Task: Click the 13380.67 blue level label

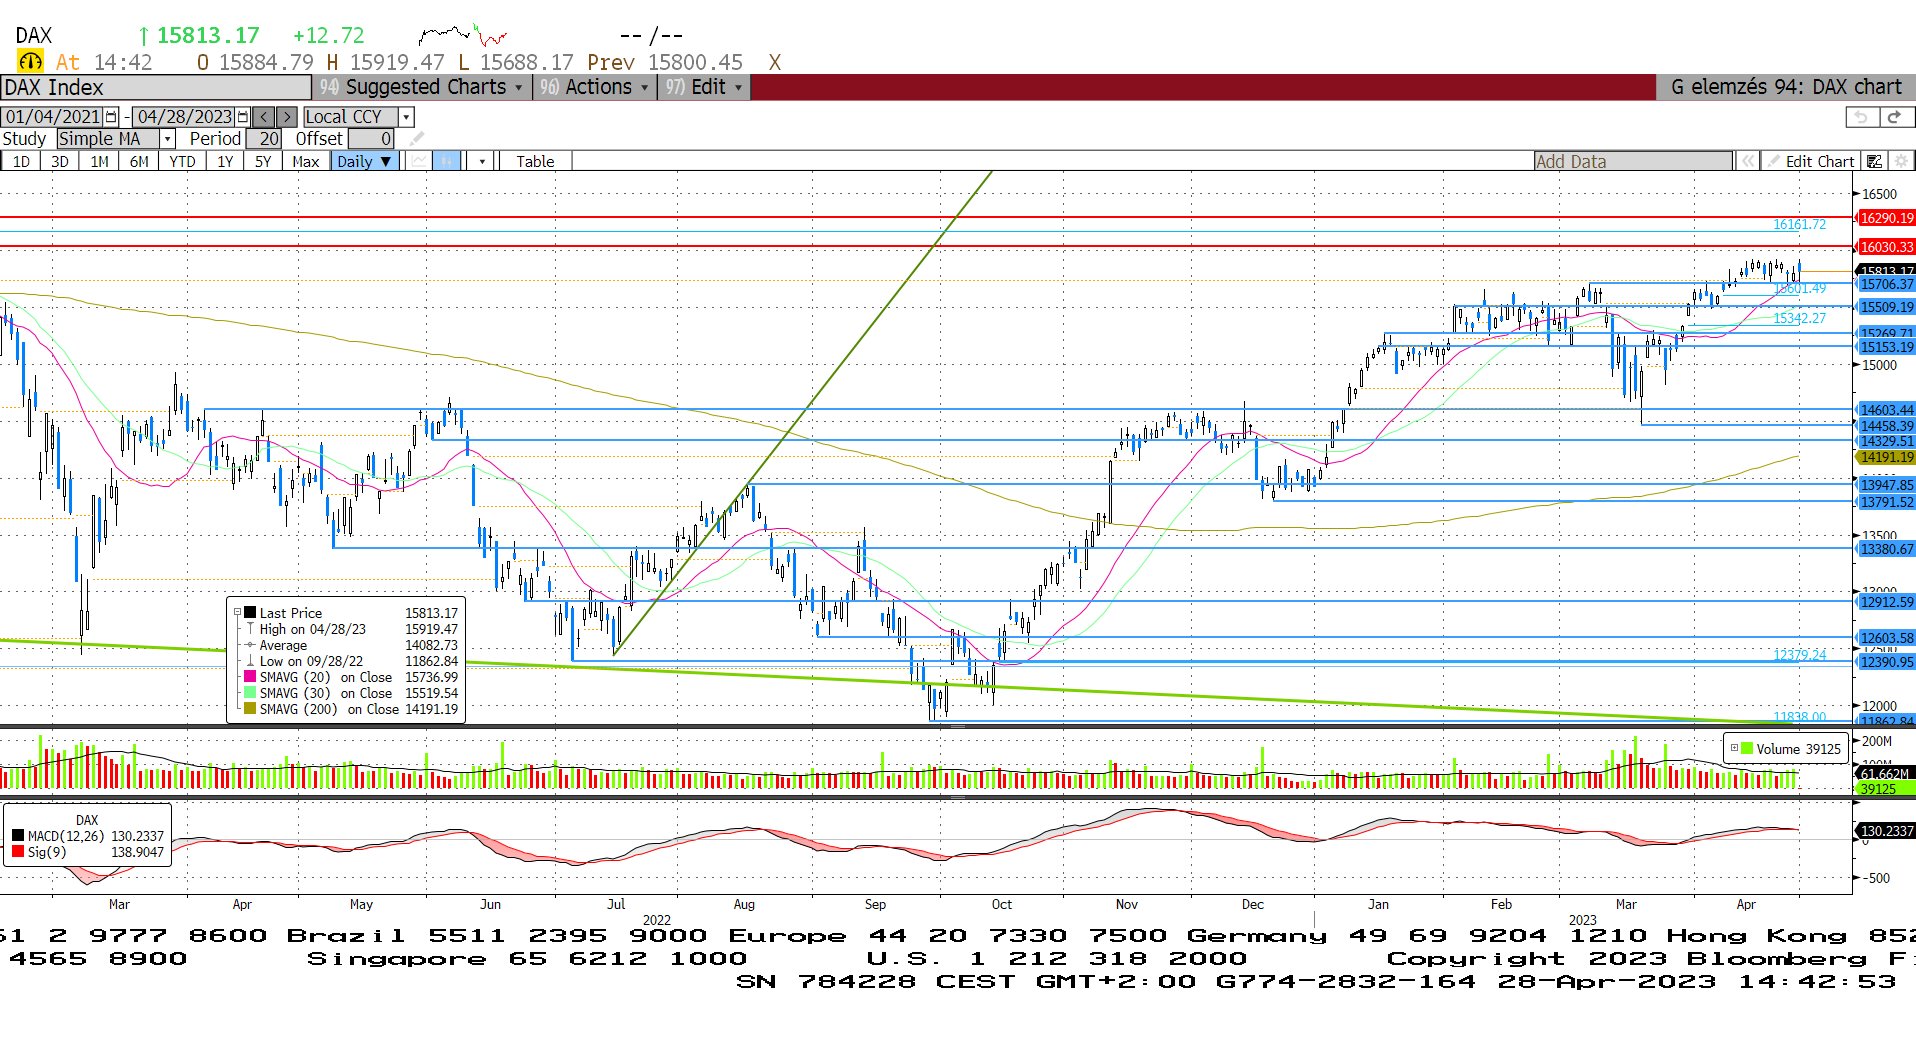Action: tap(1886, 549)
